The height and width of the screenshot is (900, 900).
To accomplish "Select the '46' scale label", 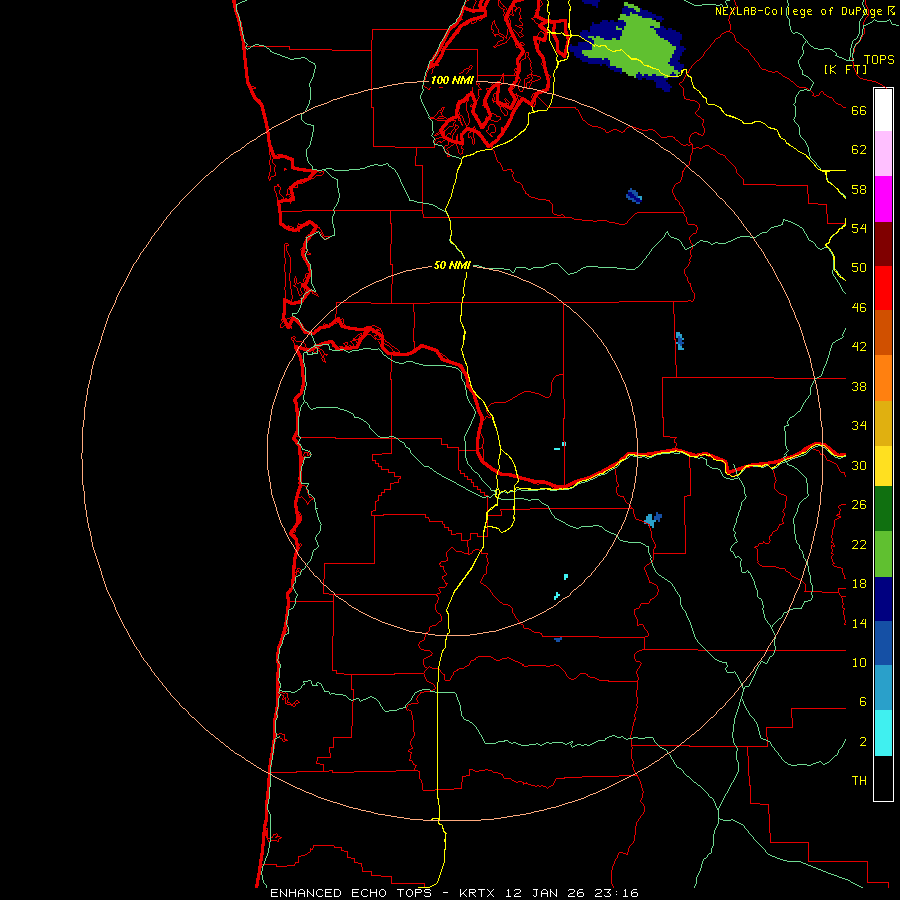I will (x=859, y=308).
